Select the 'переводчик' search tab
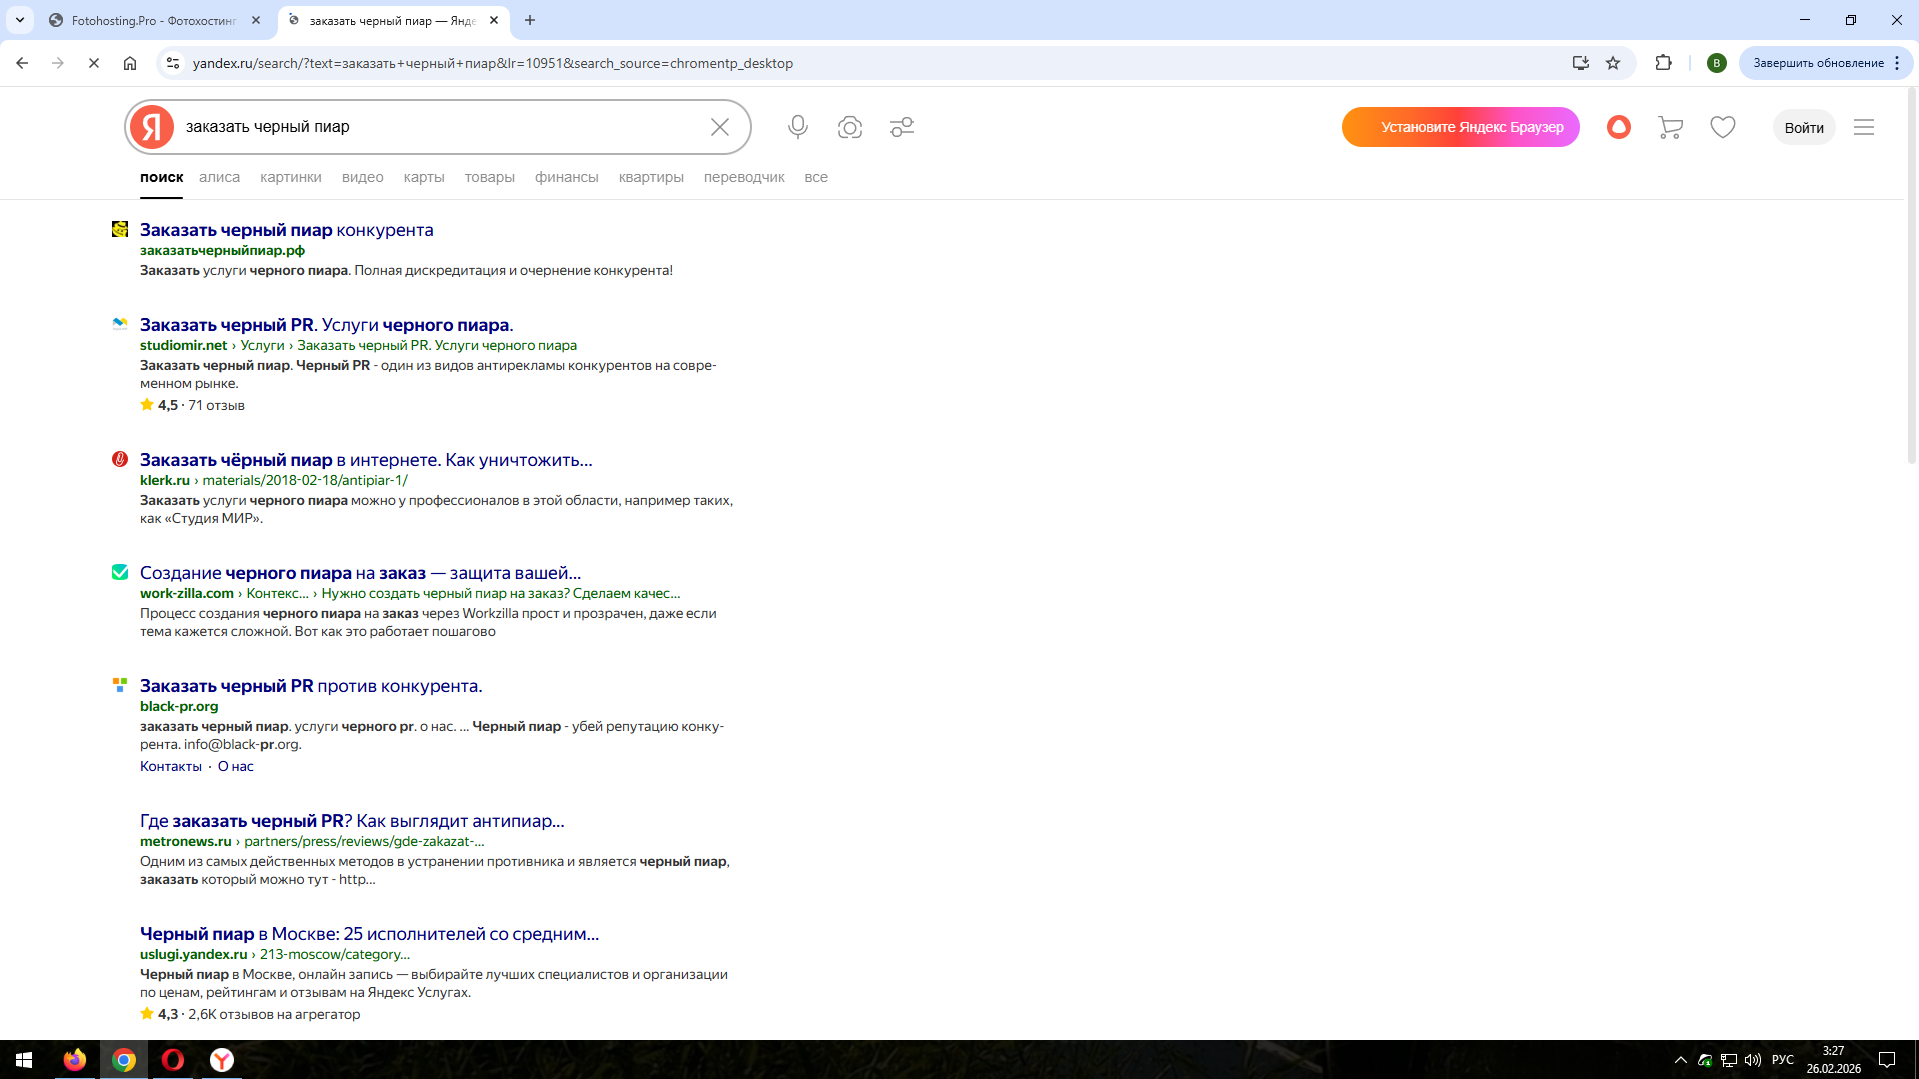The height and width of the screenshot is (1079, 1919). click(744, 177)
